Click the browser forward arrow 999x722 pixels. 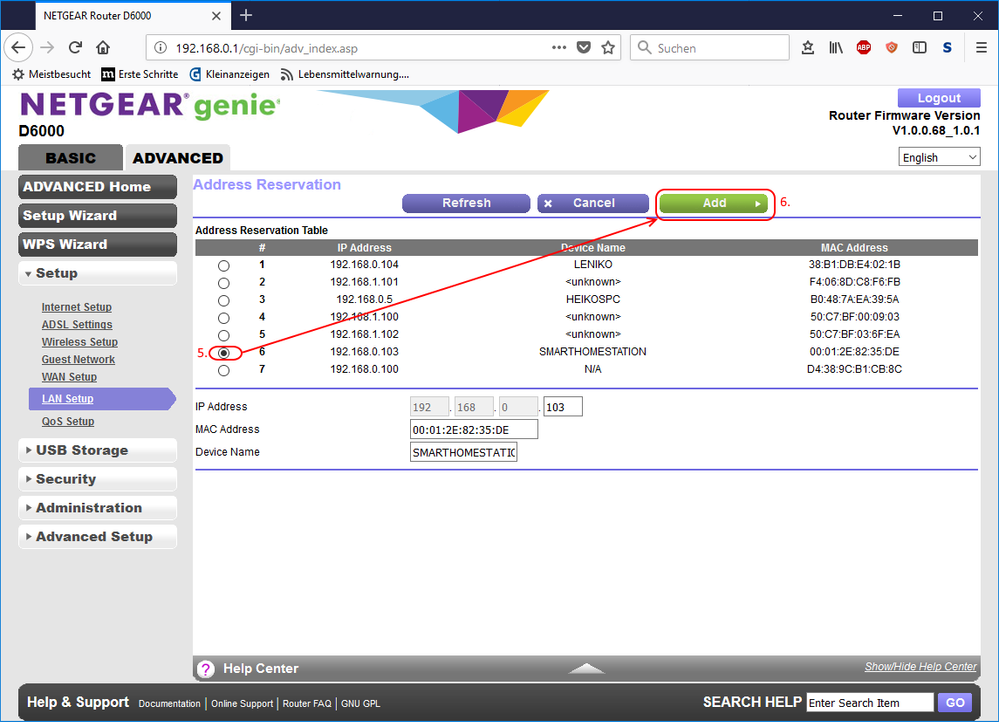(x=47, y=47)
